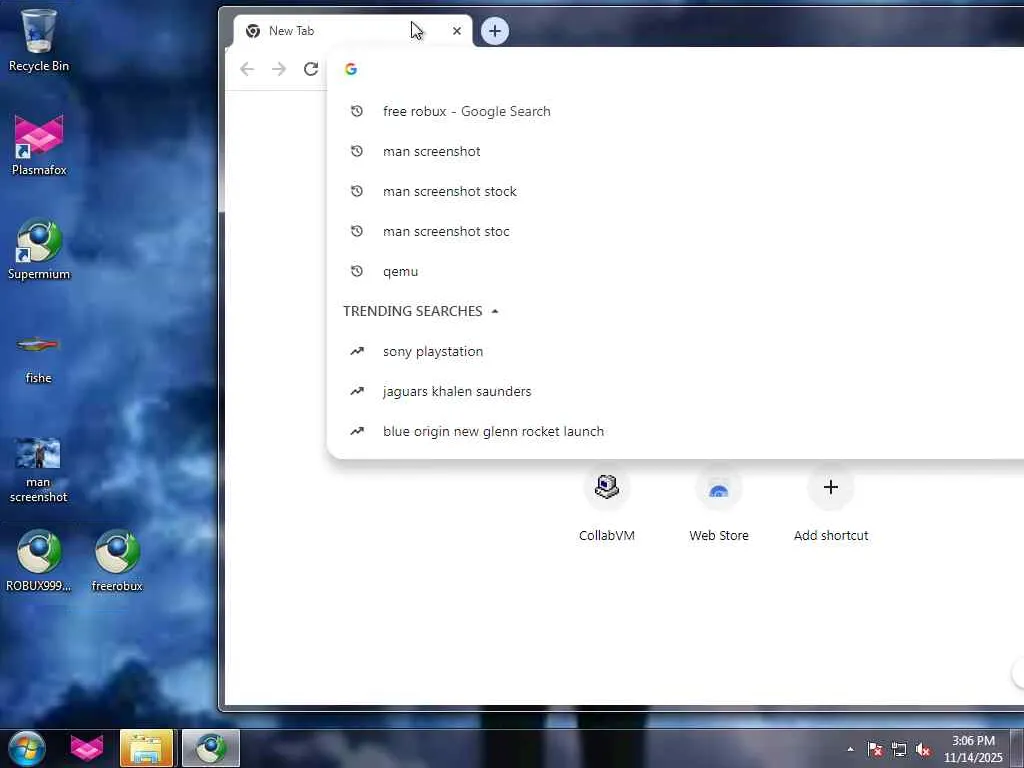This screenshot has width=1024, height=768.
Task: Click the browser back arrow
Action: (247, 69)
